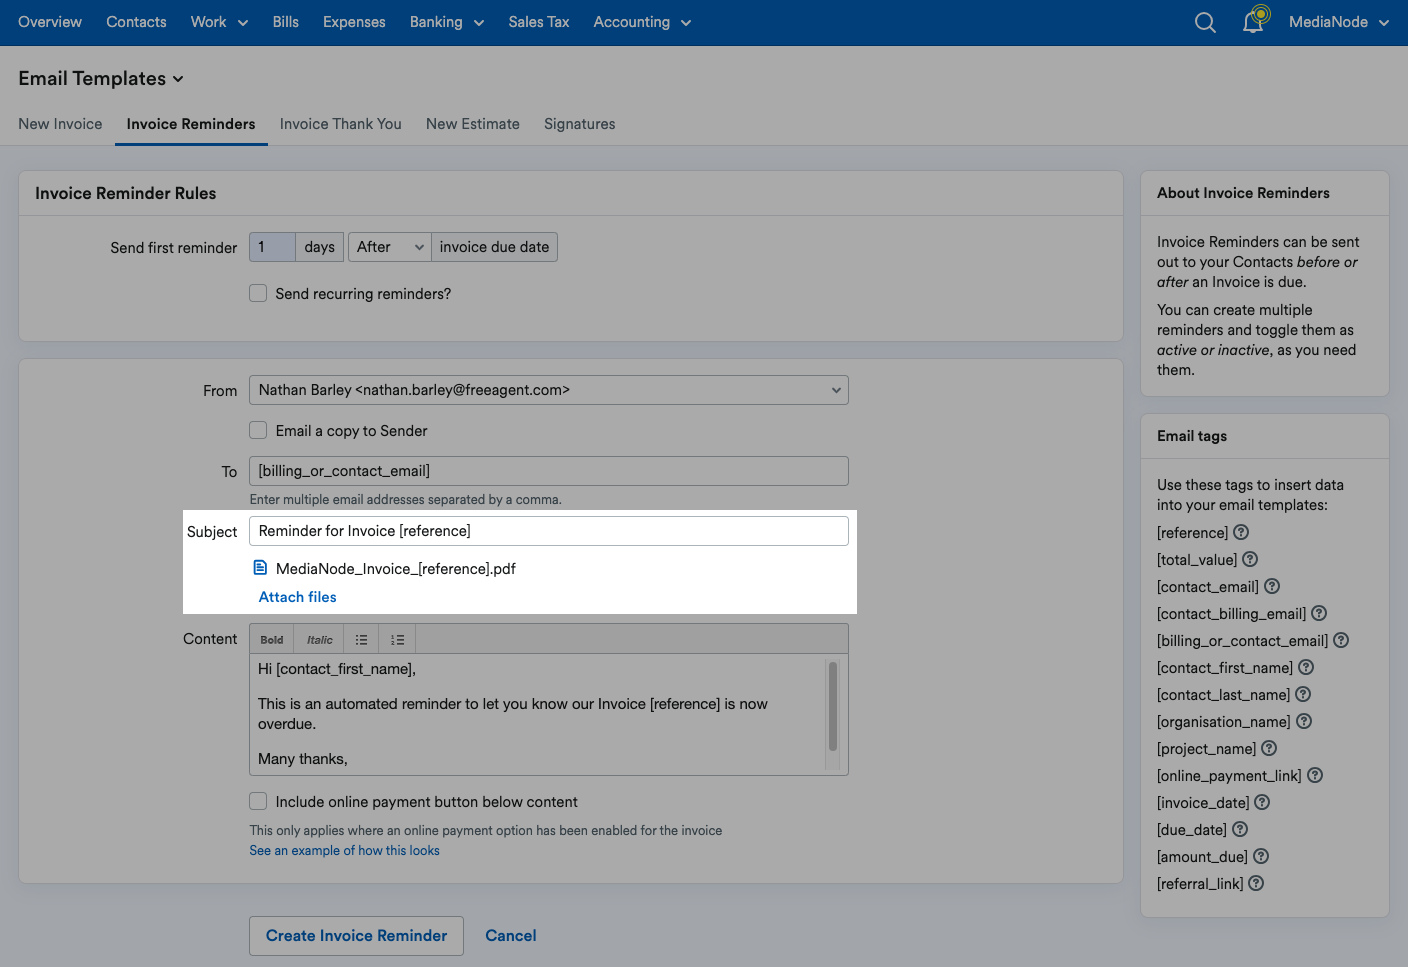Expand the Accounting menu dropdown
This screenshot has width=1408, height=967.
642,22
